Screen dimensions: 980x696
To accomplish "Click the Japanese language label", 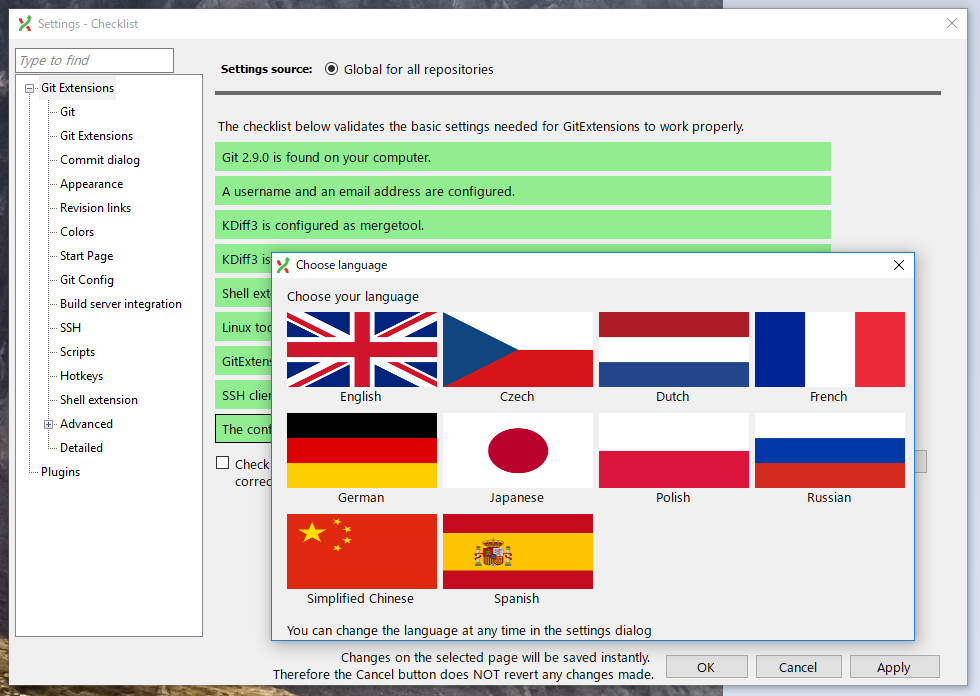I will click(x=516, y=498).
